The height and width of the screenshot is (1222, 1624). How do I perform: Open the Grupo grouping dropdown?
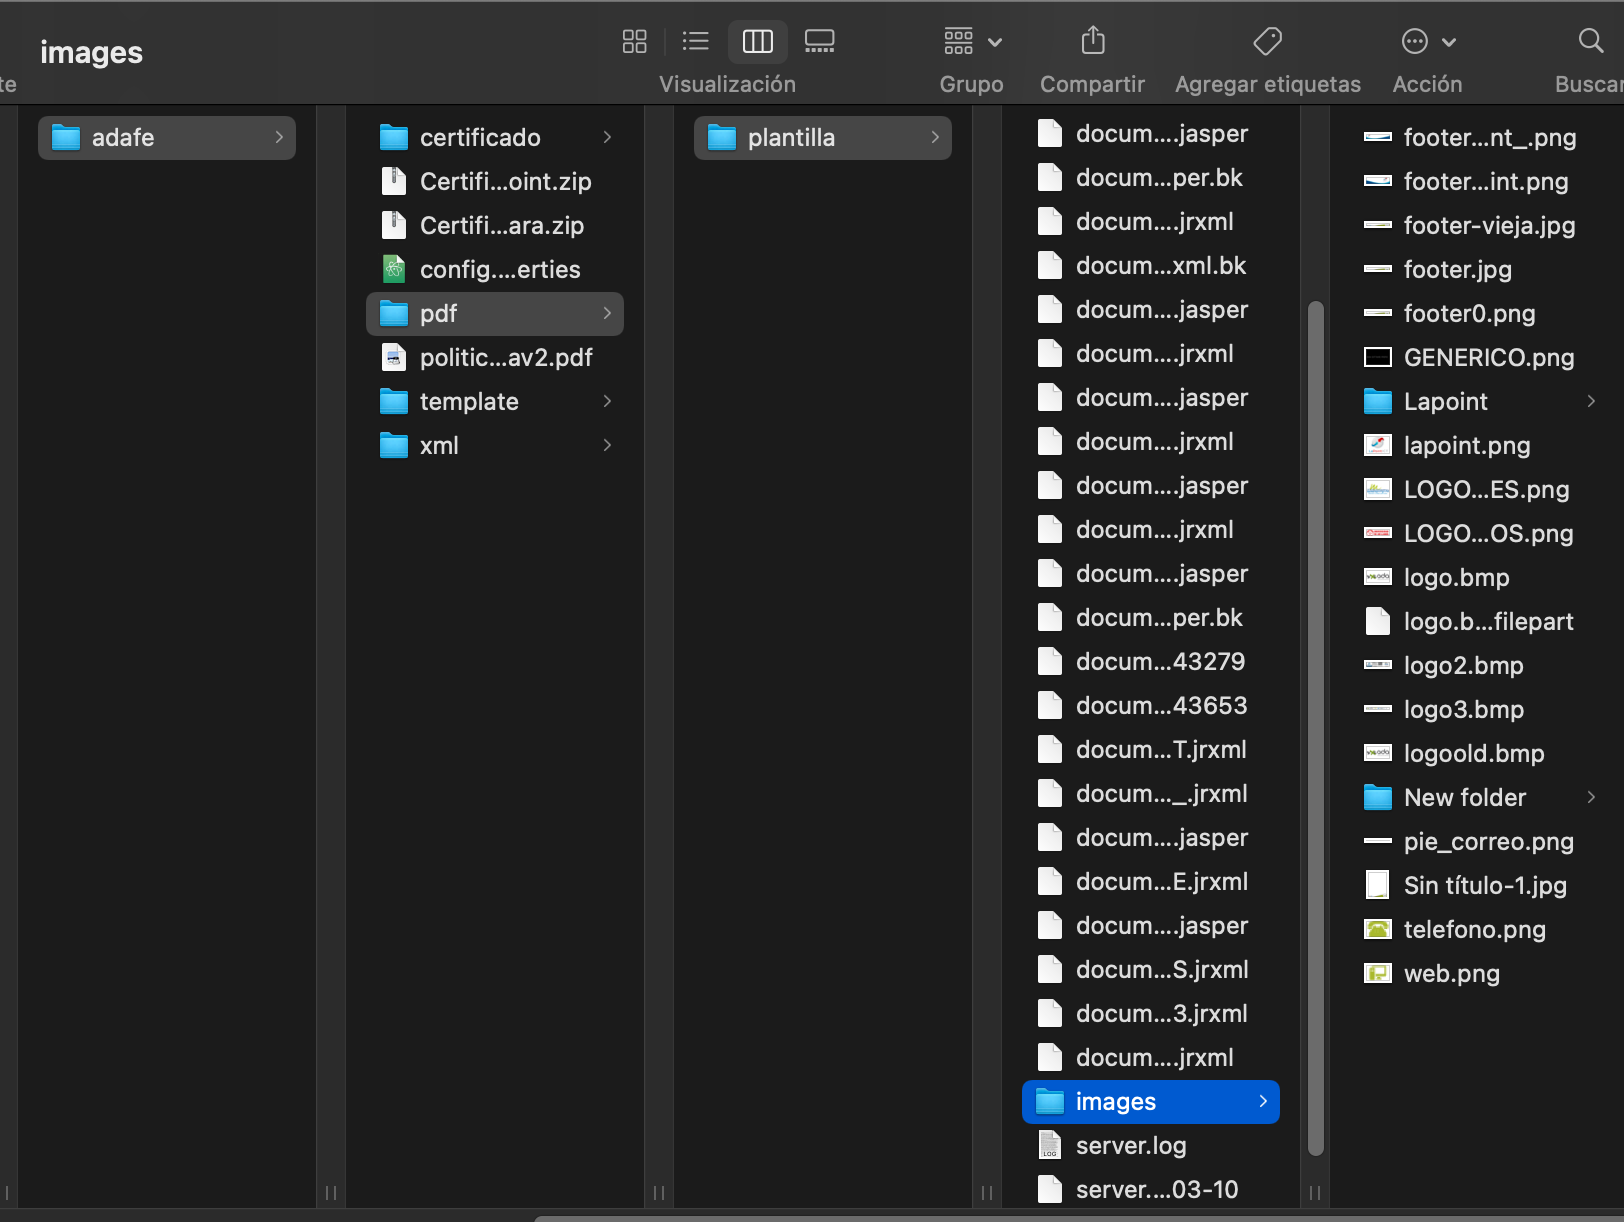coord(972,41)
